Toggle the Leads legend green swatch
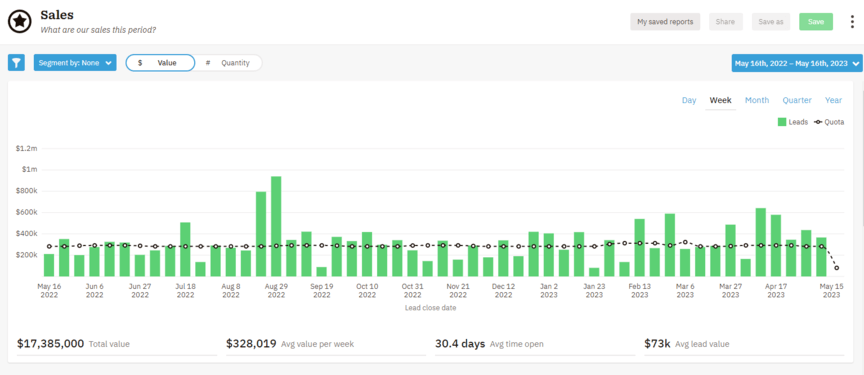Screen dimensions: 864x375 click(782, 122)
